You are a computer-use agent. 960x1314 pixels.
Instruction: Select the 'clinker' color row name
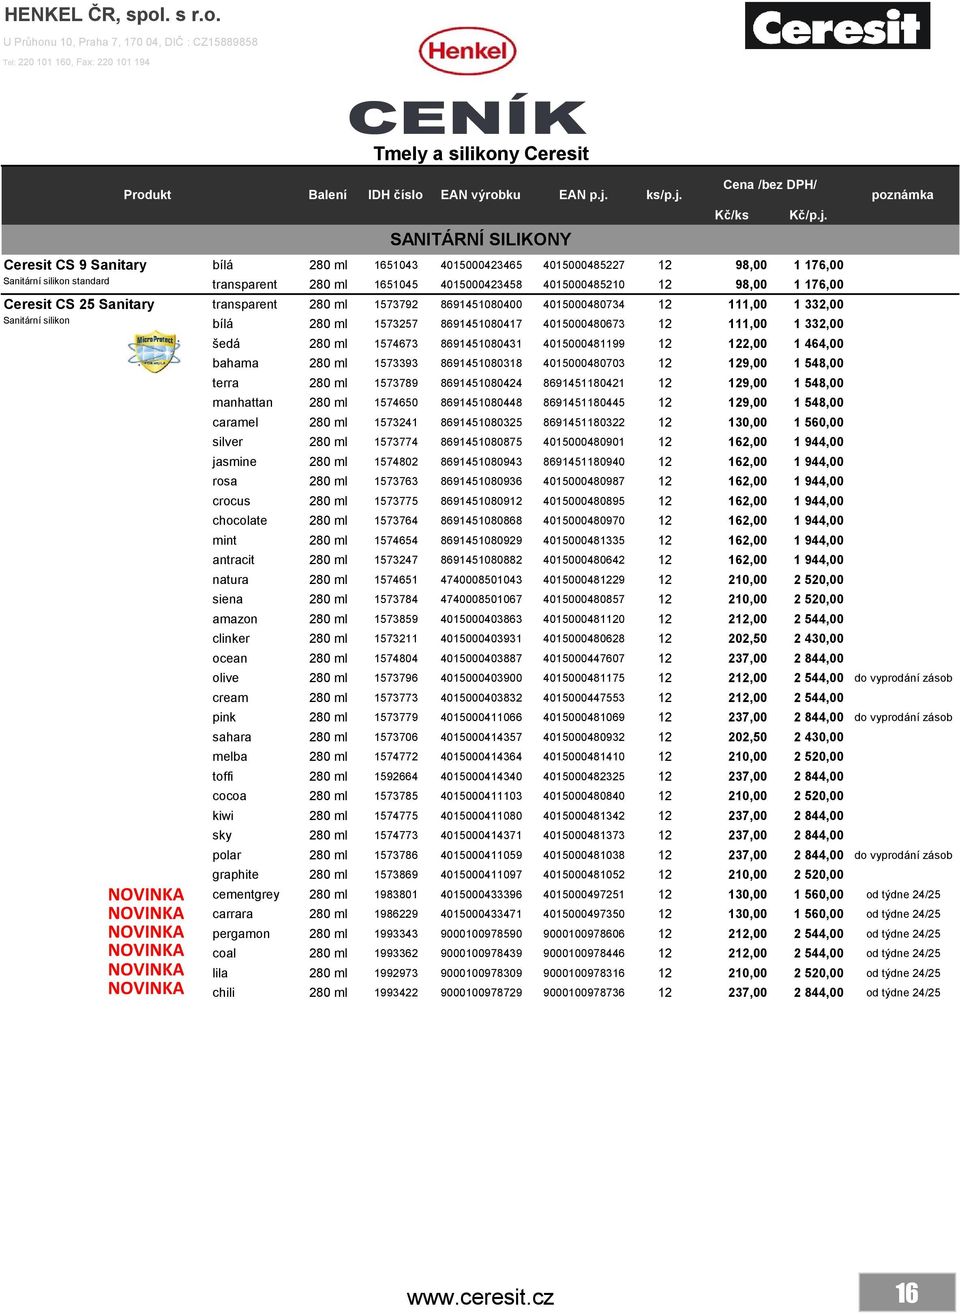(x=231, y=638)
